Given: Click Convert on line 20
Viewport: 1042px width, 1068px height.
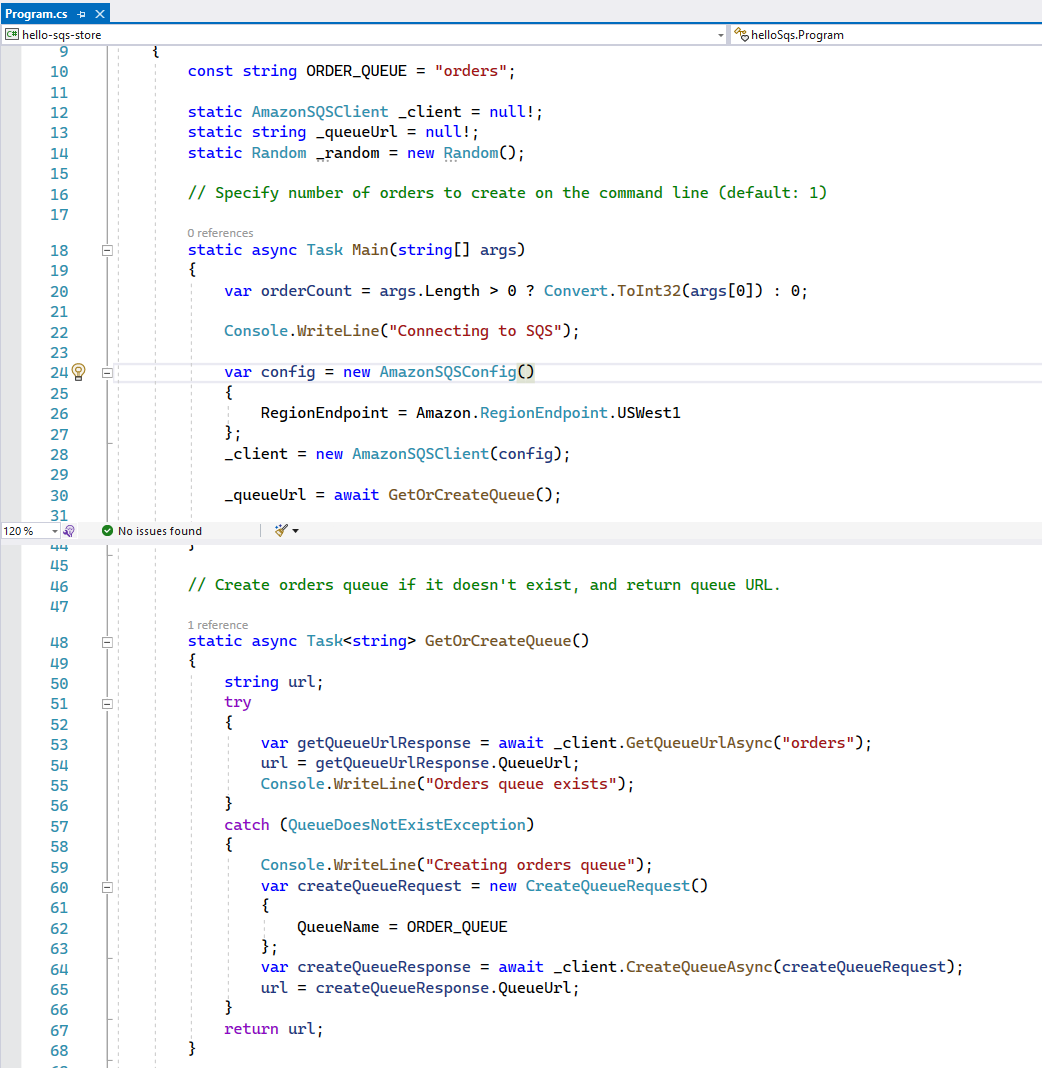Looking at the screenshot, I should click(575, 291).
